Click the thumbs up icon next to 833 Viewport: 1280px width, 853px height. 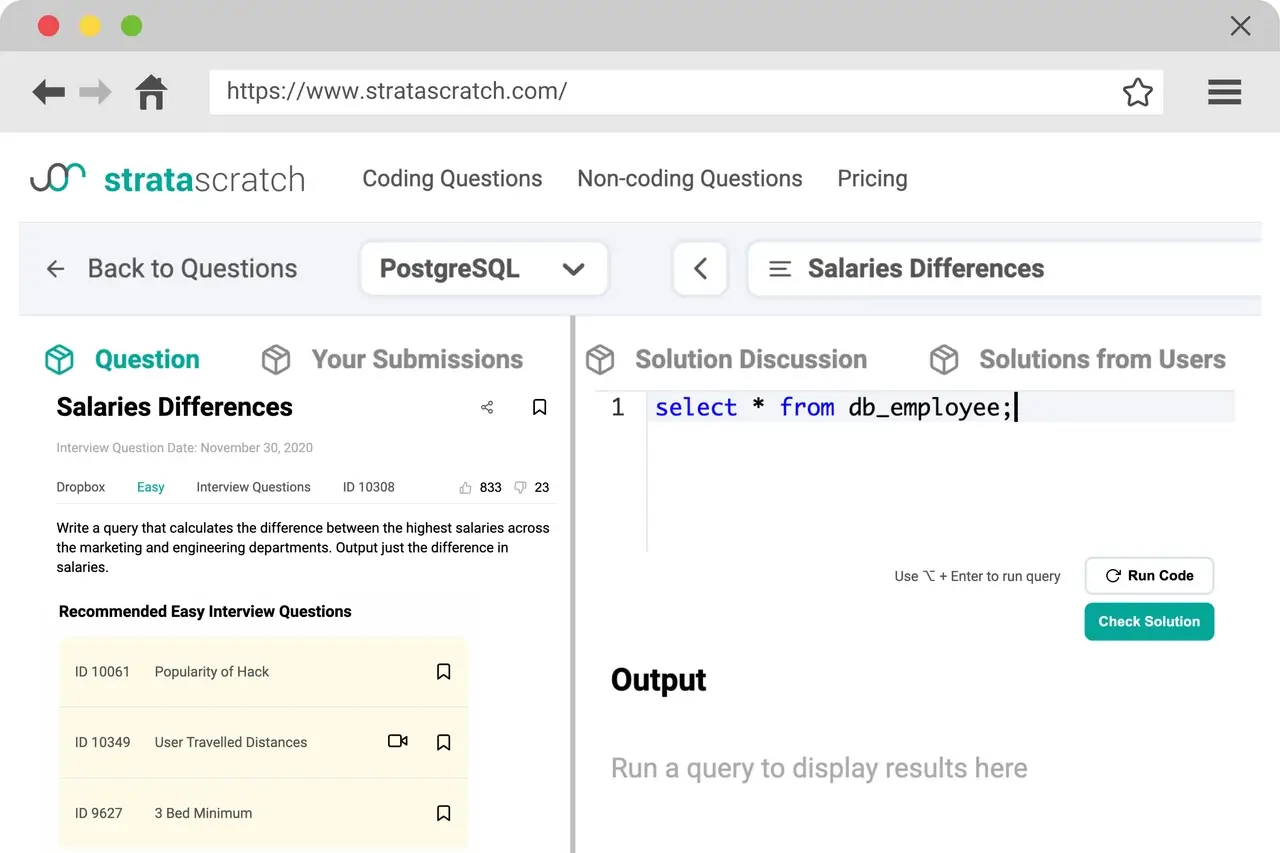pos(465,488)
